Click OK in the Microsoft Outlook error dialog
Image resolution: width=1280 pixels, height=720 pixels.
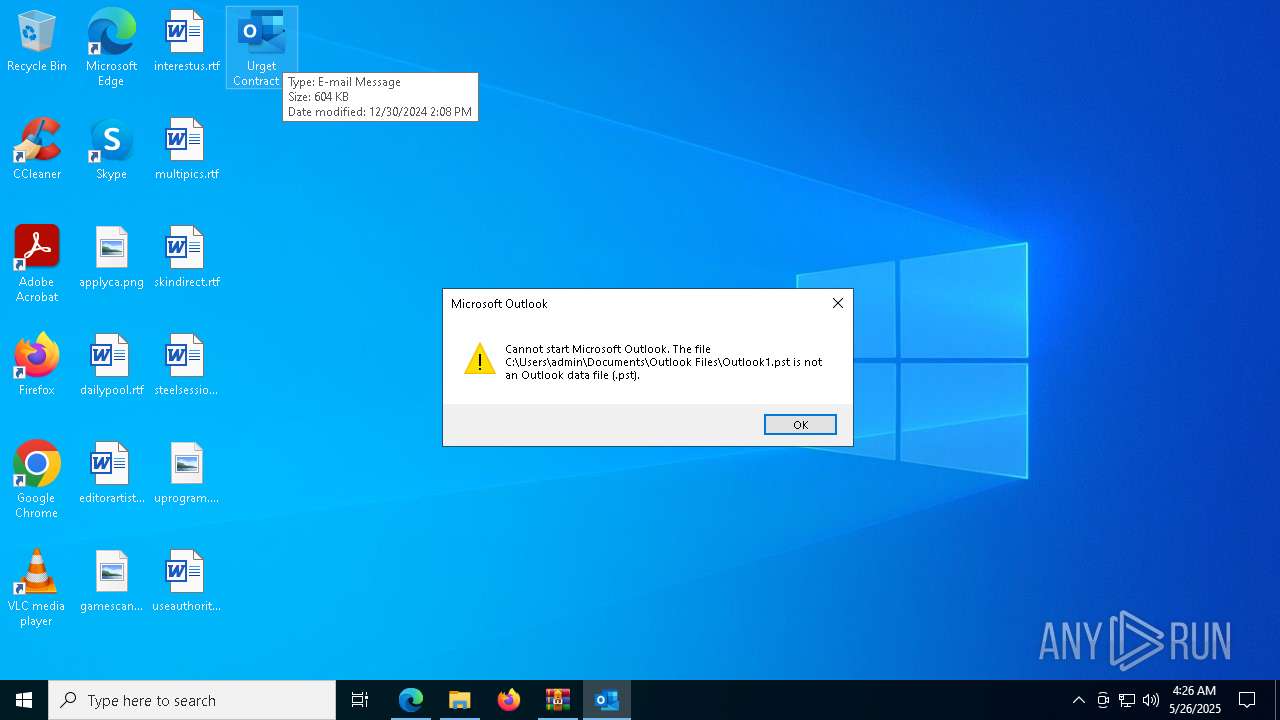tap(800, 425)
